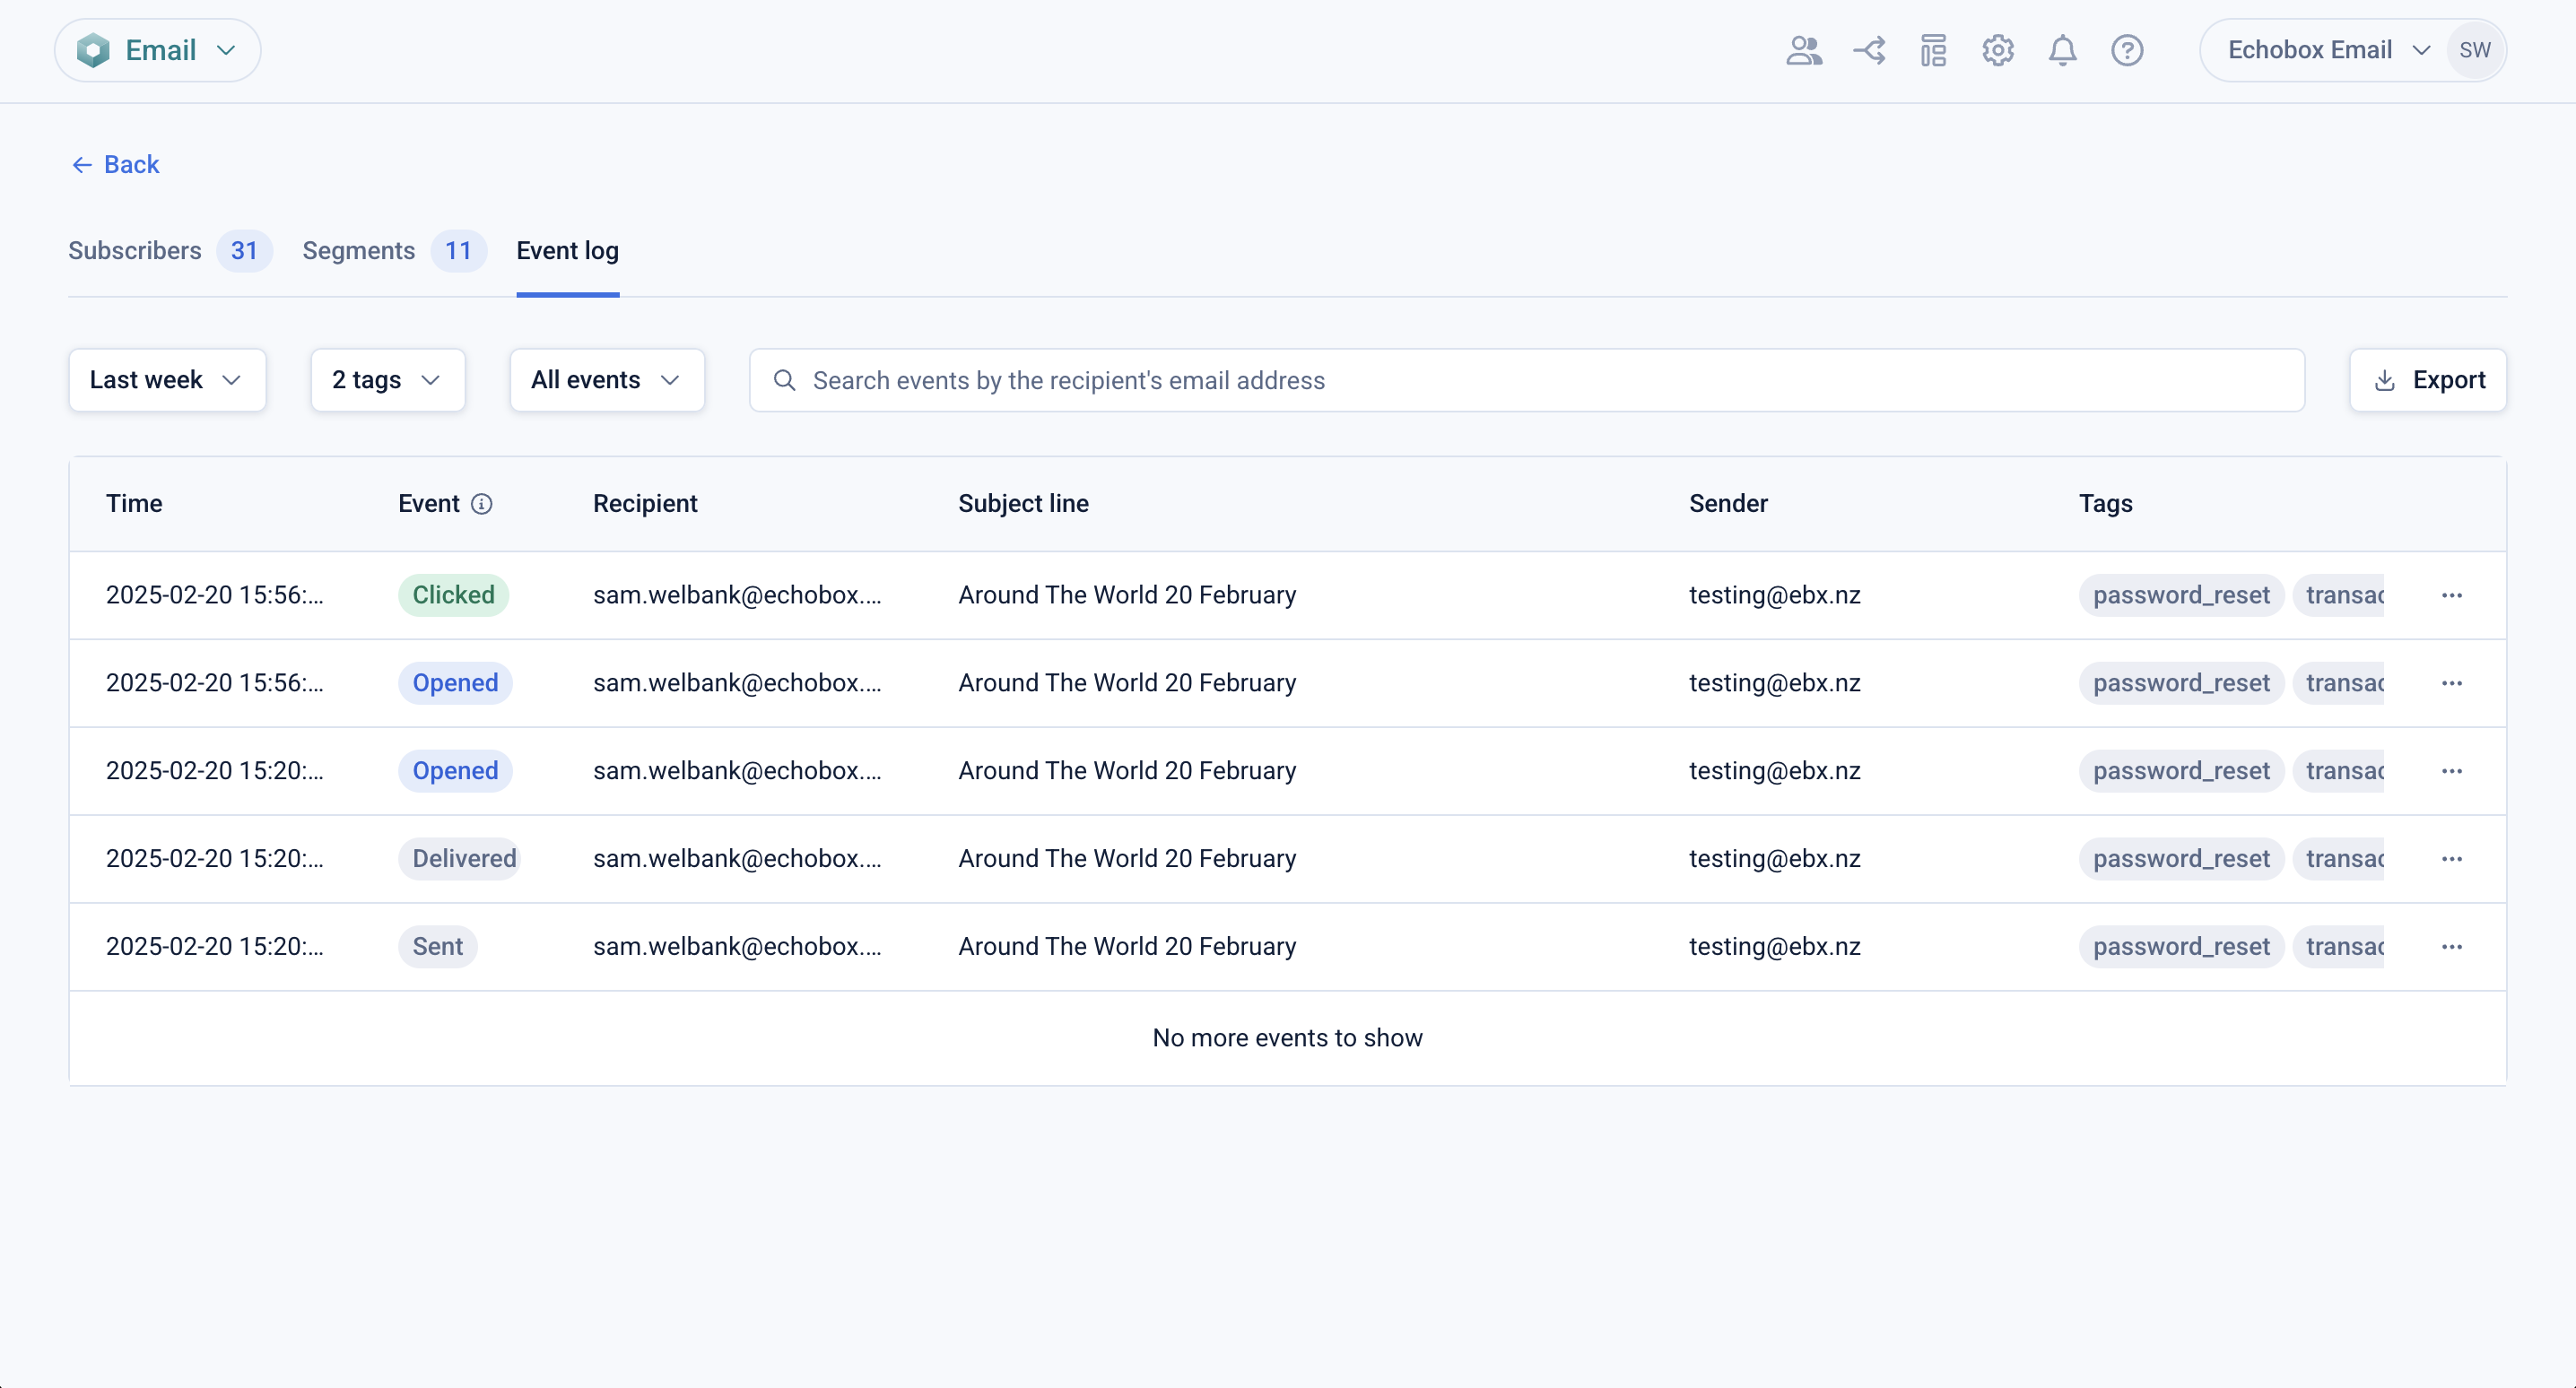Switch to the Segments tab
The image size is (2576, 1388).
click(359, 251)
